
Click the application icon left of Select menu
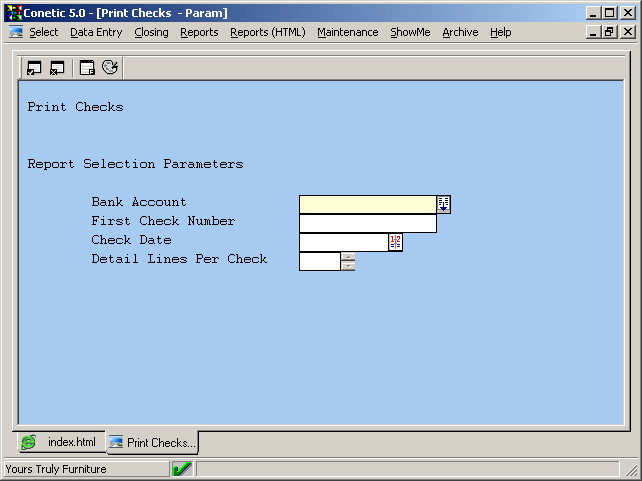[x=16, y=32]
